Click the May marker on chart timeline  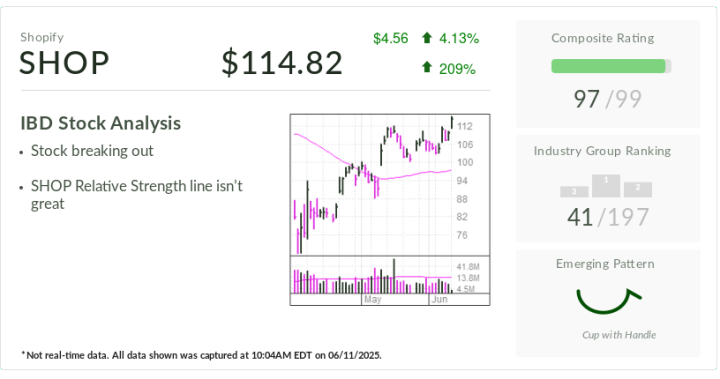(372, 300)
